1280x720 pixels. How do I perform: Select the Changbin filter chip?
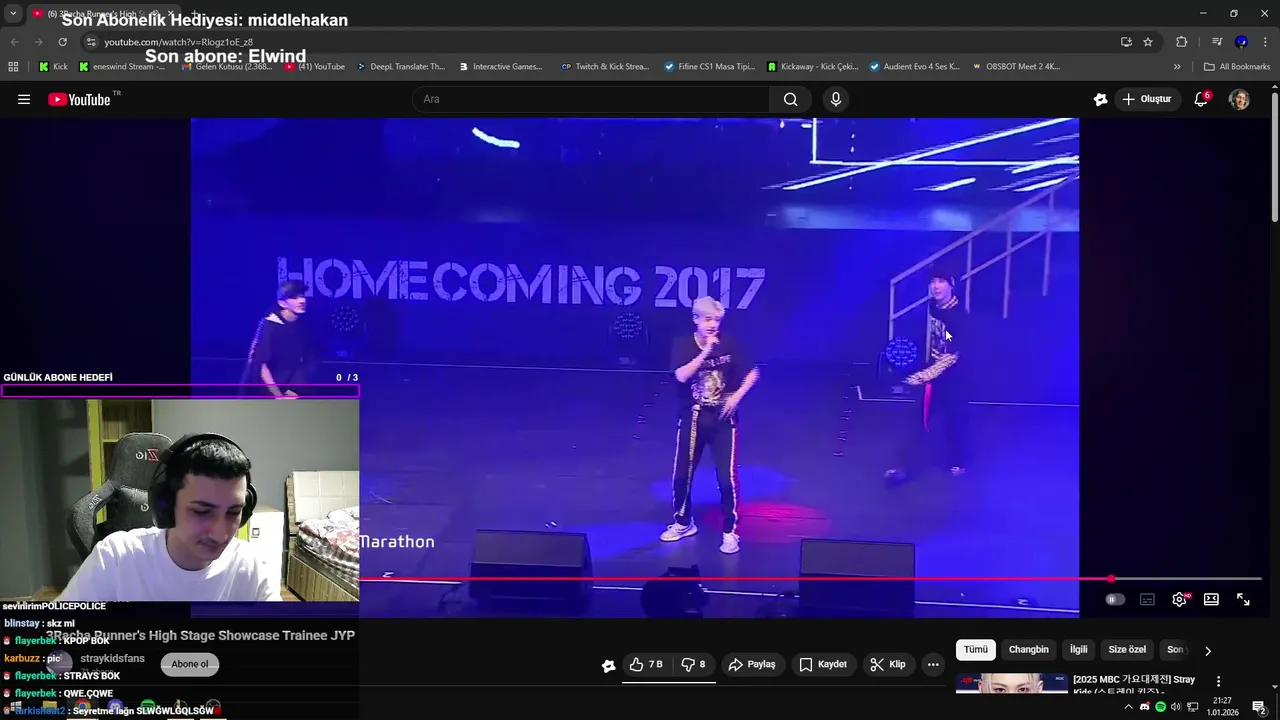click(1028, 650)
